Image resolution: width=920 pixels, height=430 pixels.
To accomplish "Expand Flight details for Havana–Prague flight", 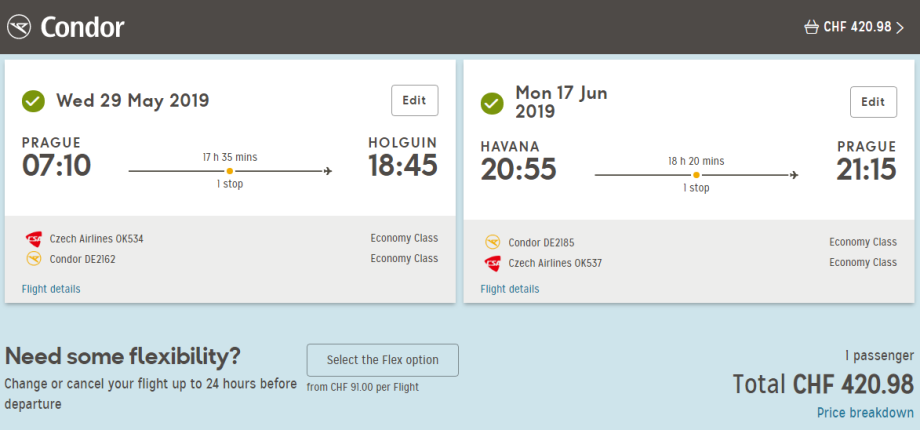I will [510, 289].
